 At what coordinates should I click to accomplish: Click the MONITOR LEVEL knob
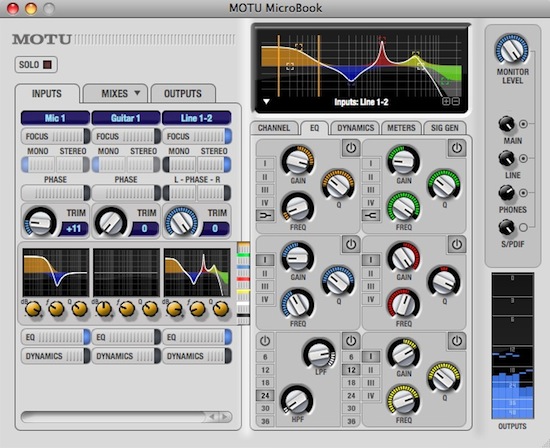click(512, 50)
